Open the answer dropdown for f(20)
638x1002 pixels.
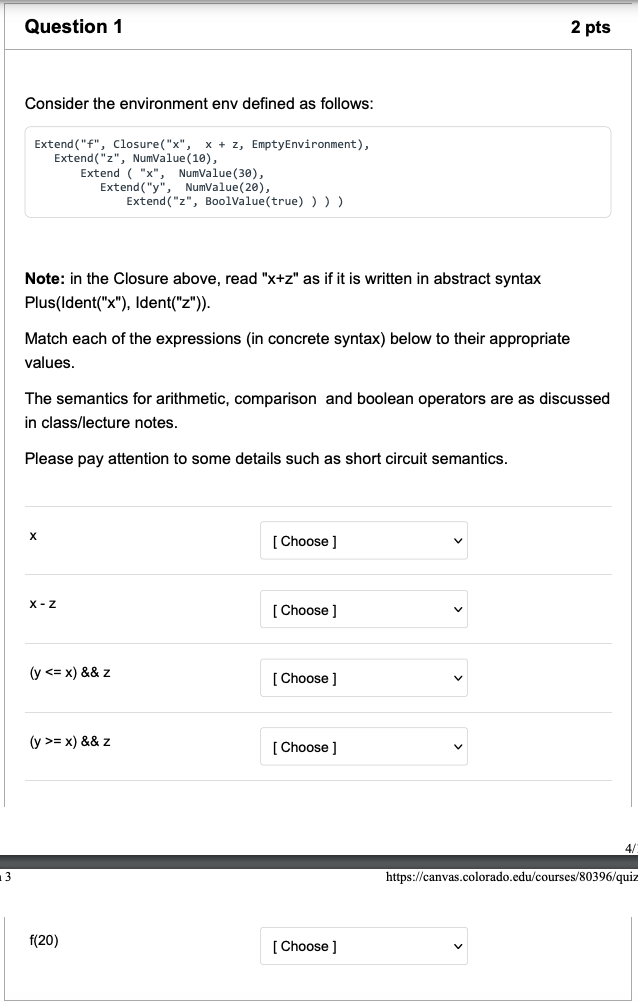tap(363, 945)
